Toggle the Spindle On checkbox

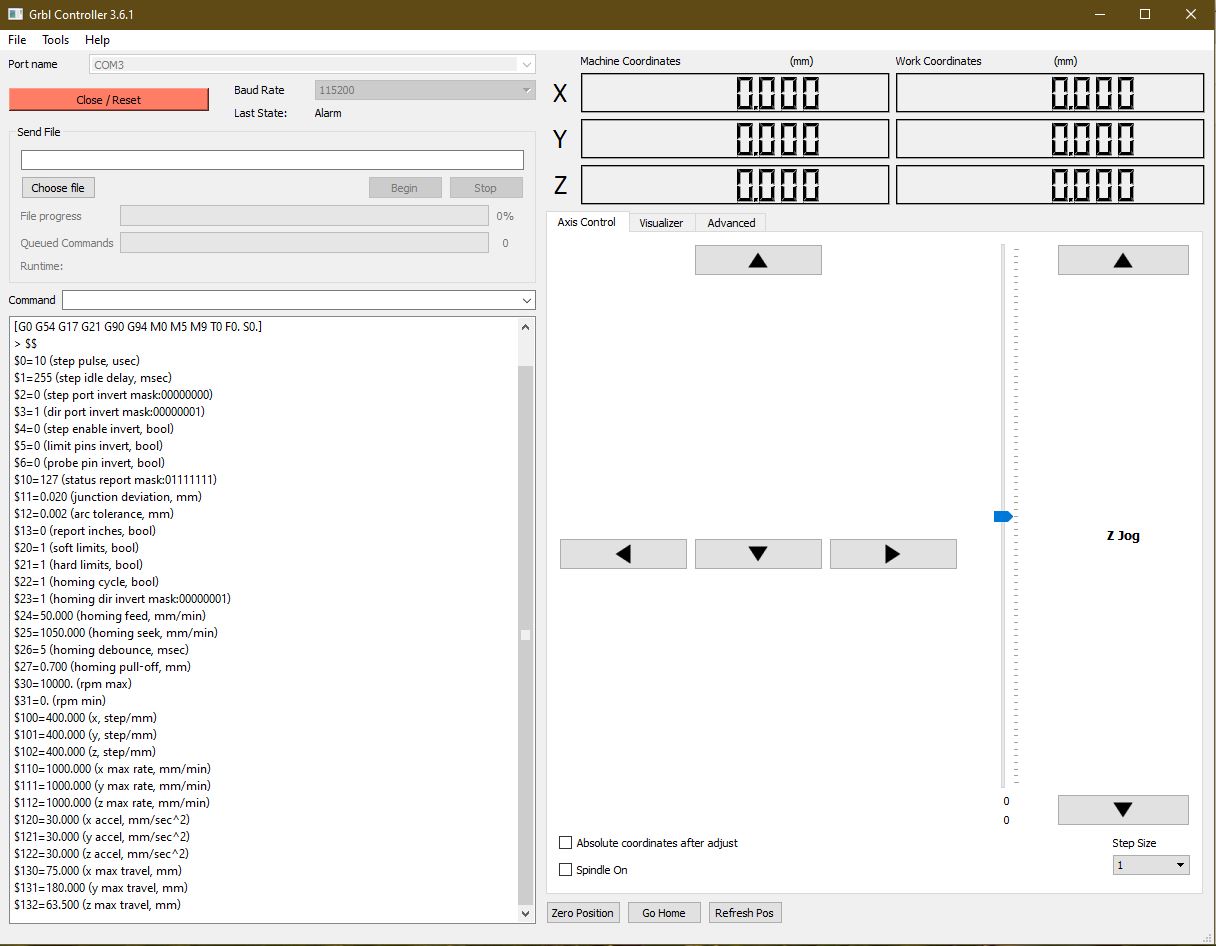pyautogui.click(x=566, y=870)
